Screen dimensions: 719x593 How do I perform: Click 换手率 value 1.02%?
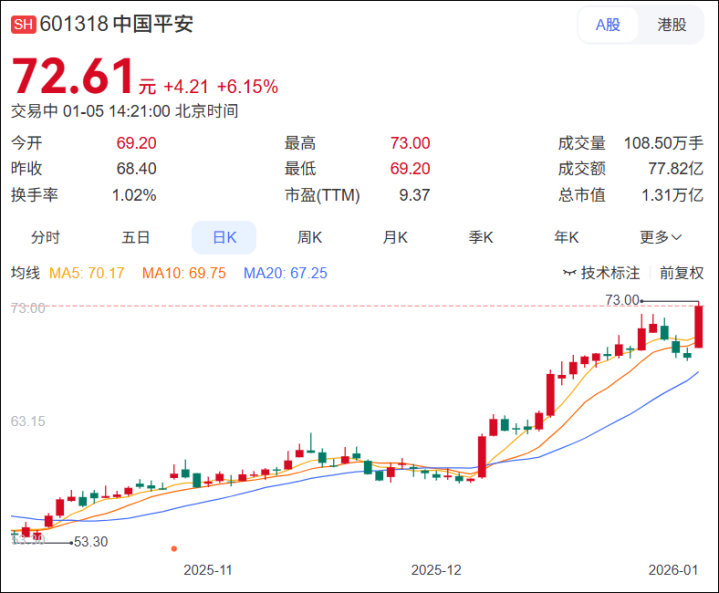point(134,195)
